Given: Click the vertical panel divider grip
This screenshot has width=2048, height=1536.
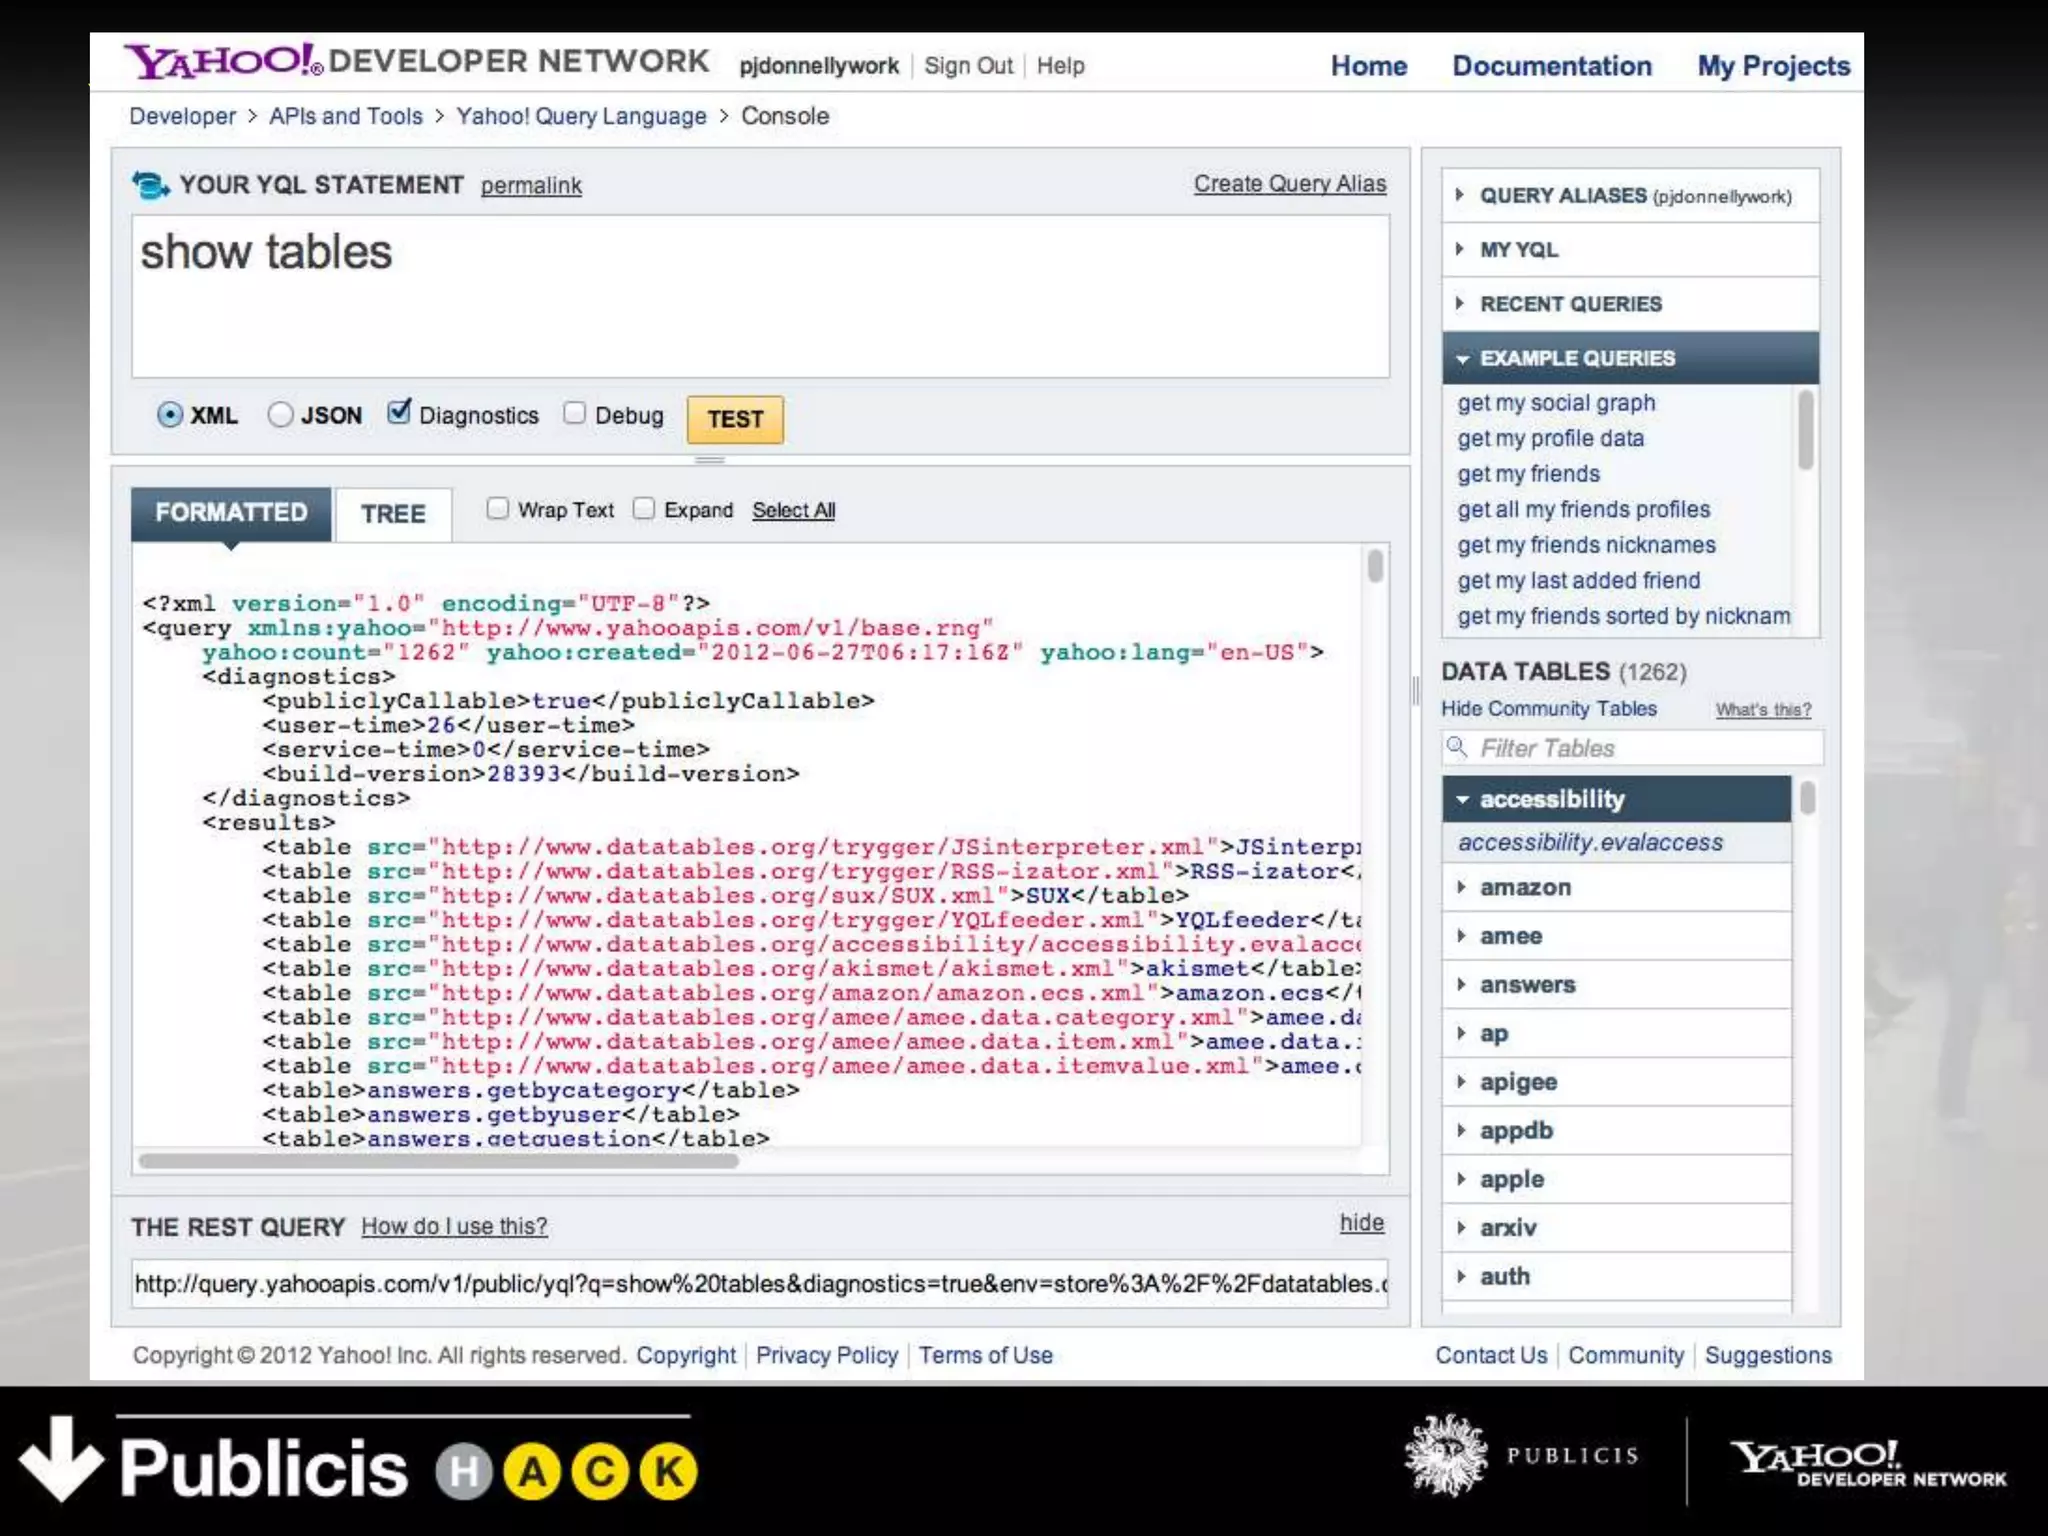Looking at the screenshot, I should (x=1416, y=690).
